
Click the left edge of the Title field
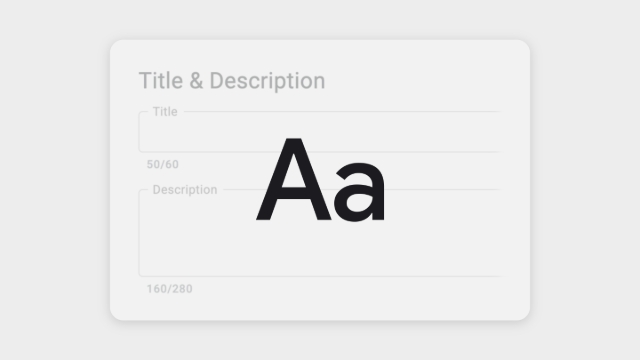click(140, 132)
